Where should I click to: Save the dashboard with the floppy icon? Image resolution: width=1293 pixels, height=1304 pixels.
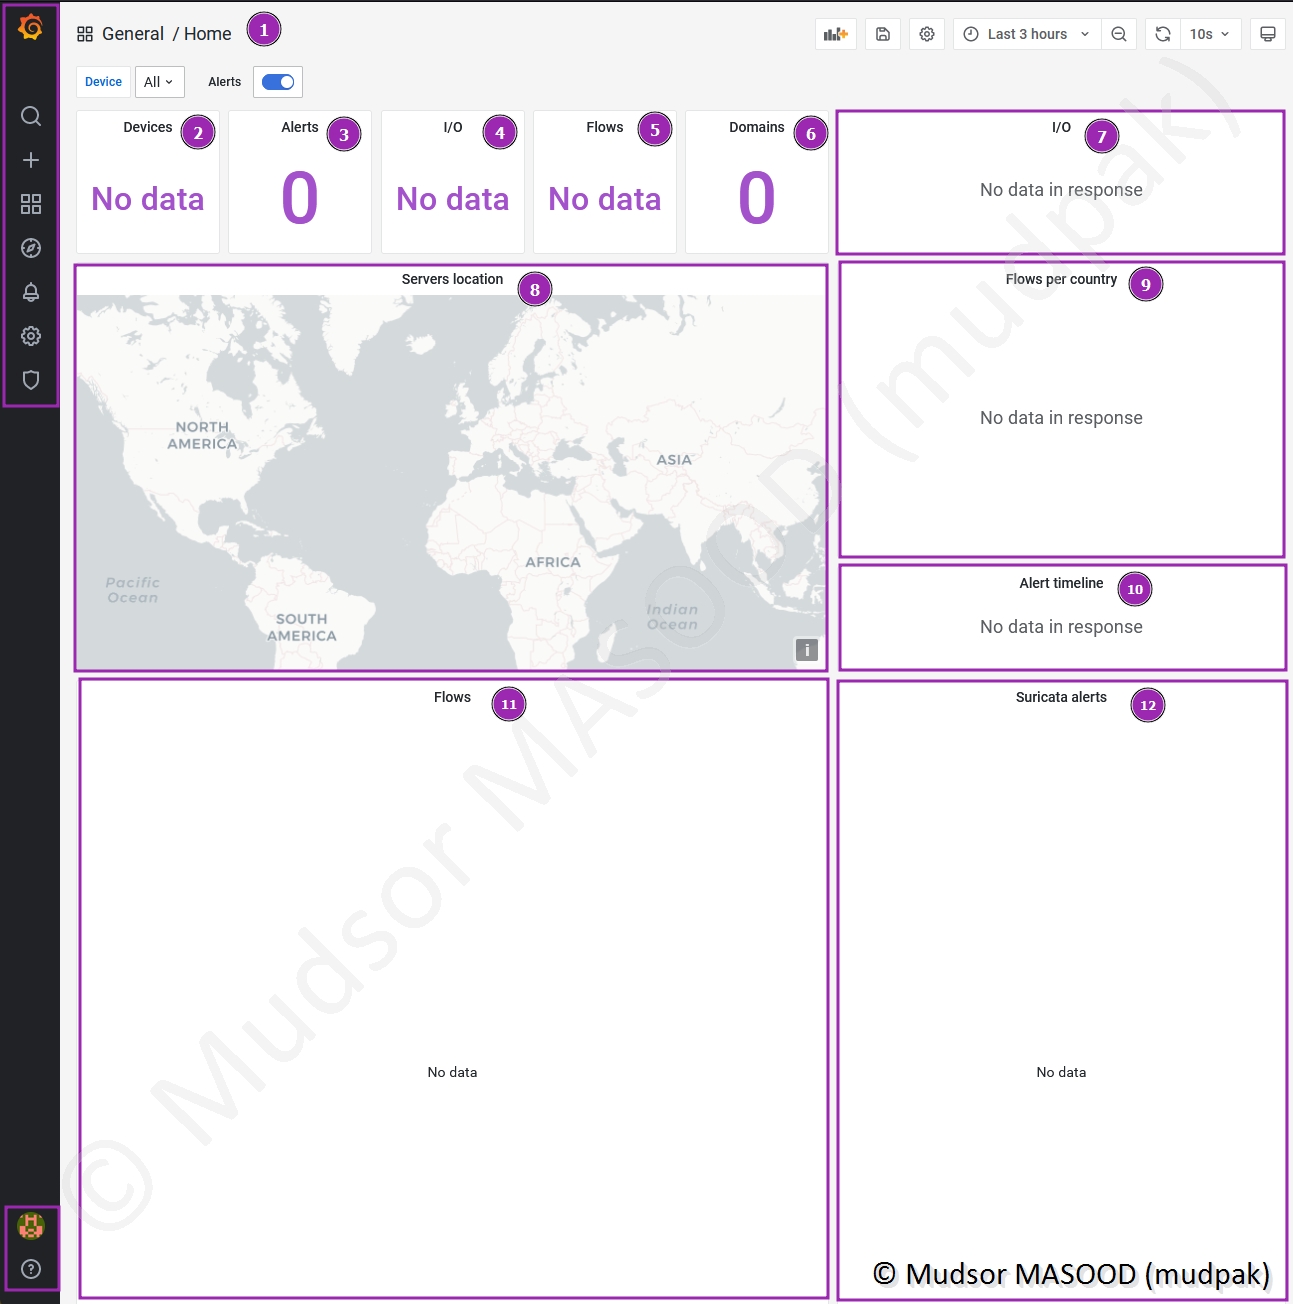coord(883,34)
